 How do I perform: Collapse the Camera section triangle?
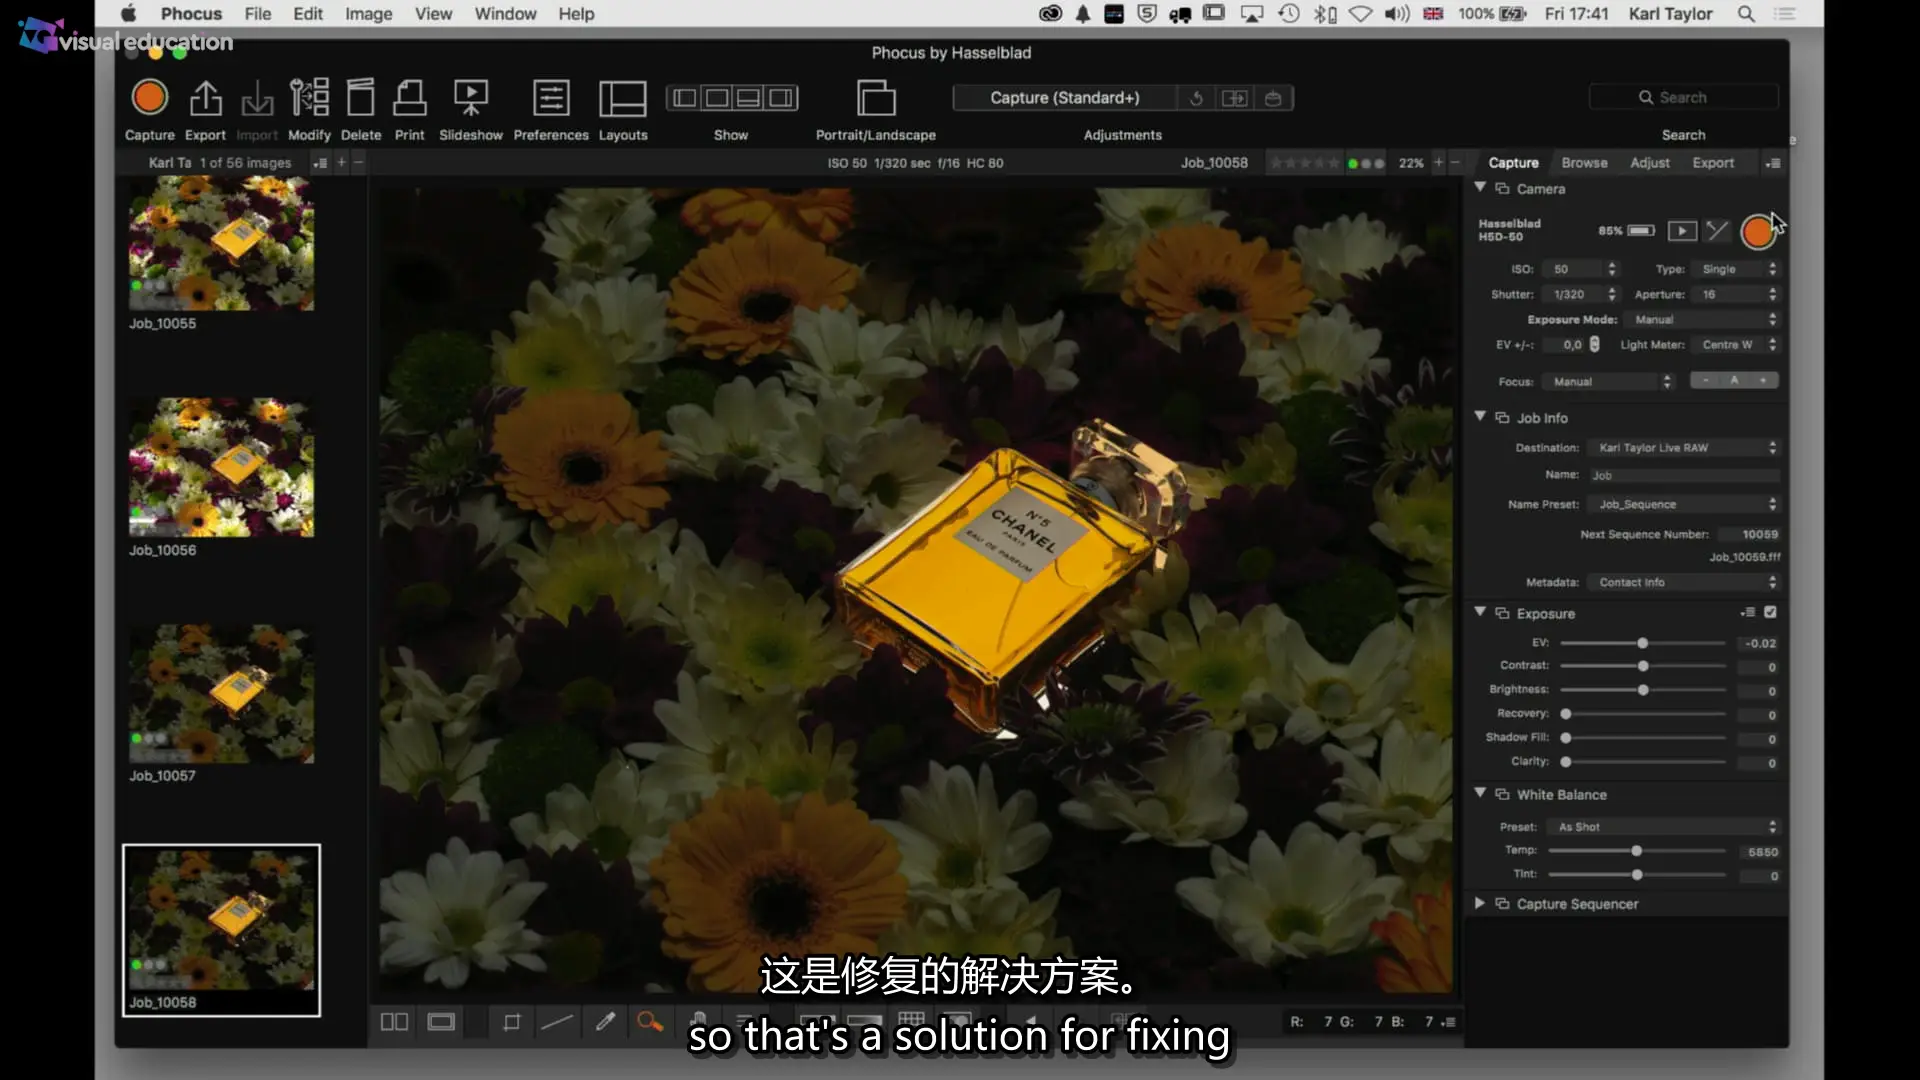1480,188
